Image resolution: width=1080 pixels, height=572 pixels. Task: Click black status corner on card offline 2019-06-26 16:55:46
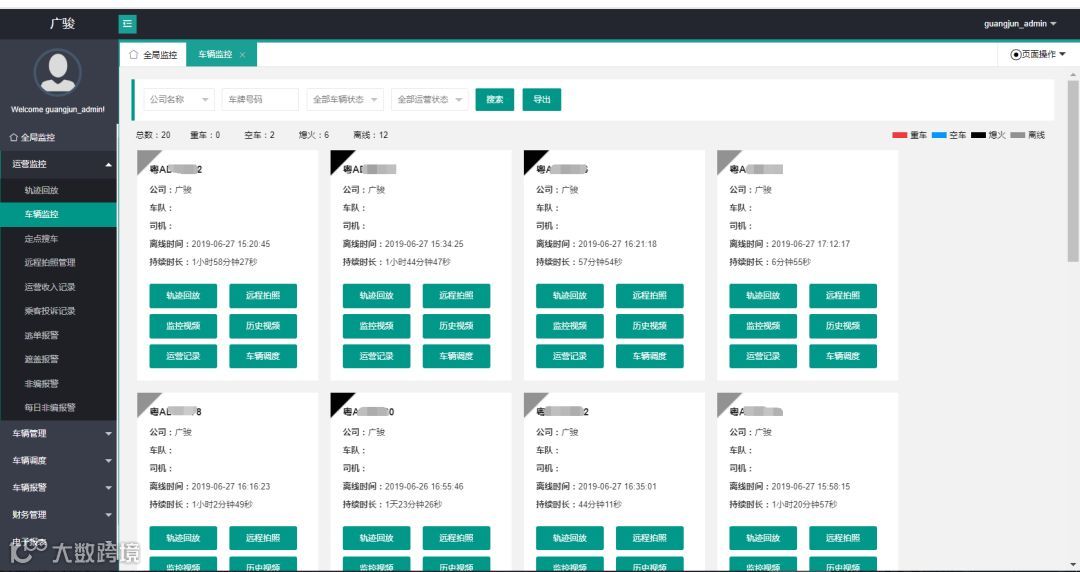340,402
